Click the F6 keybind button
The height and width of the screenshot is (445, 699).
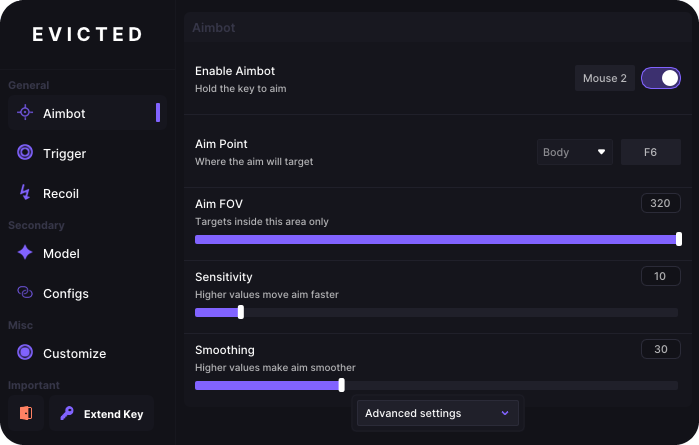point(650,152)
